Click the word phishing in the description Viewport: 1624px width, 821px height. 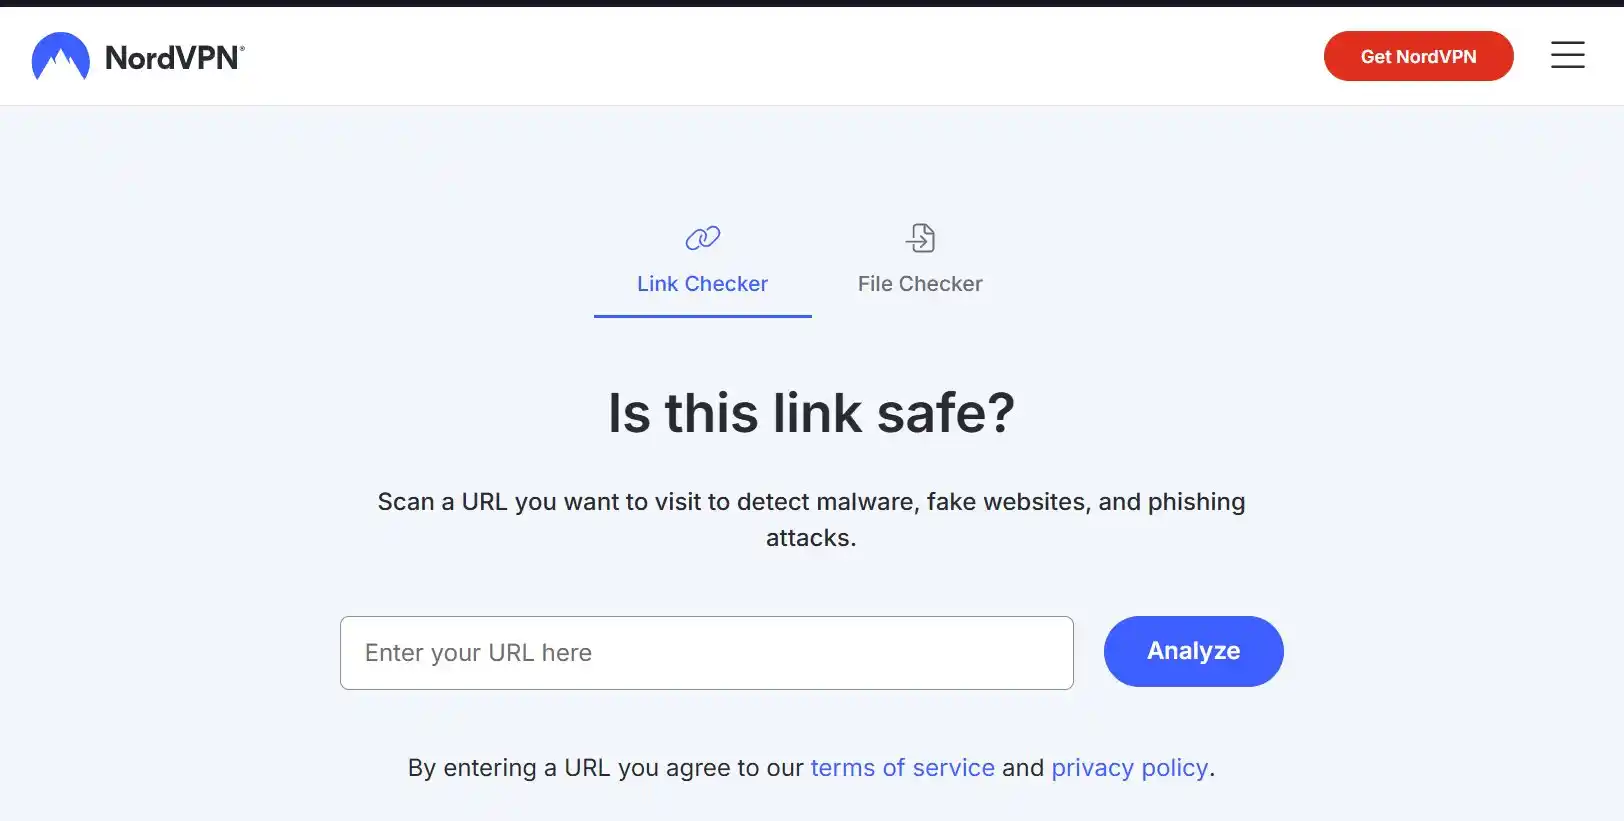tap(1196, 502)
